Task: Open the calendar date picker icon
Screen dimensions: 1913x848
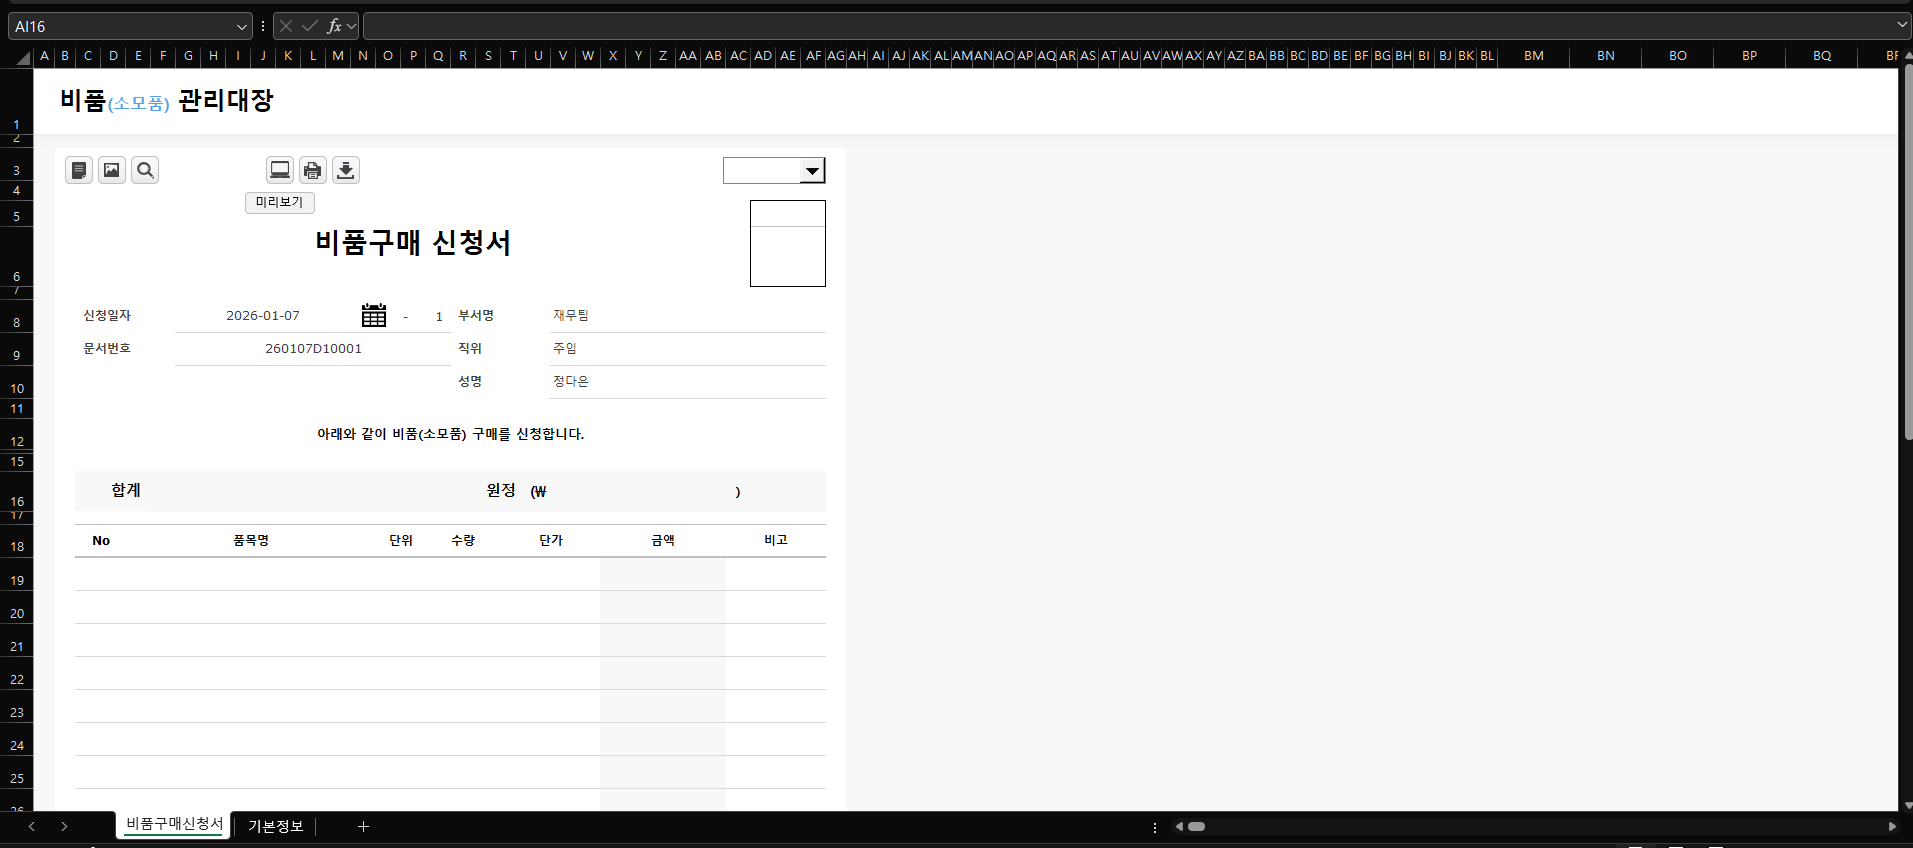Action: [x=374, y=315]
